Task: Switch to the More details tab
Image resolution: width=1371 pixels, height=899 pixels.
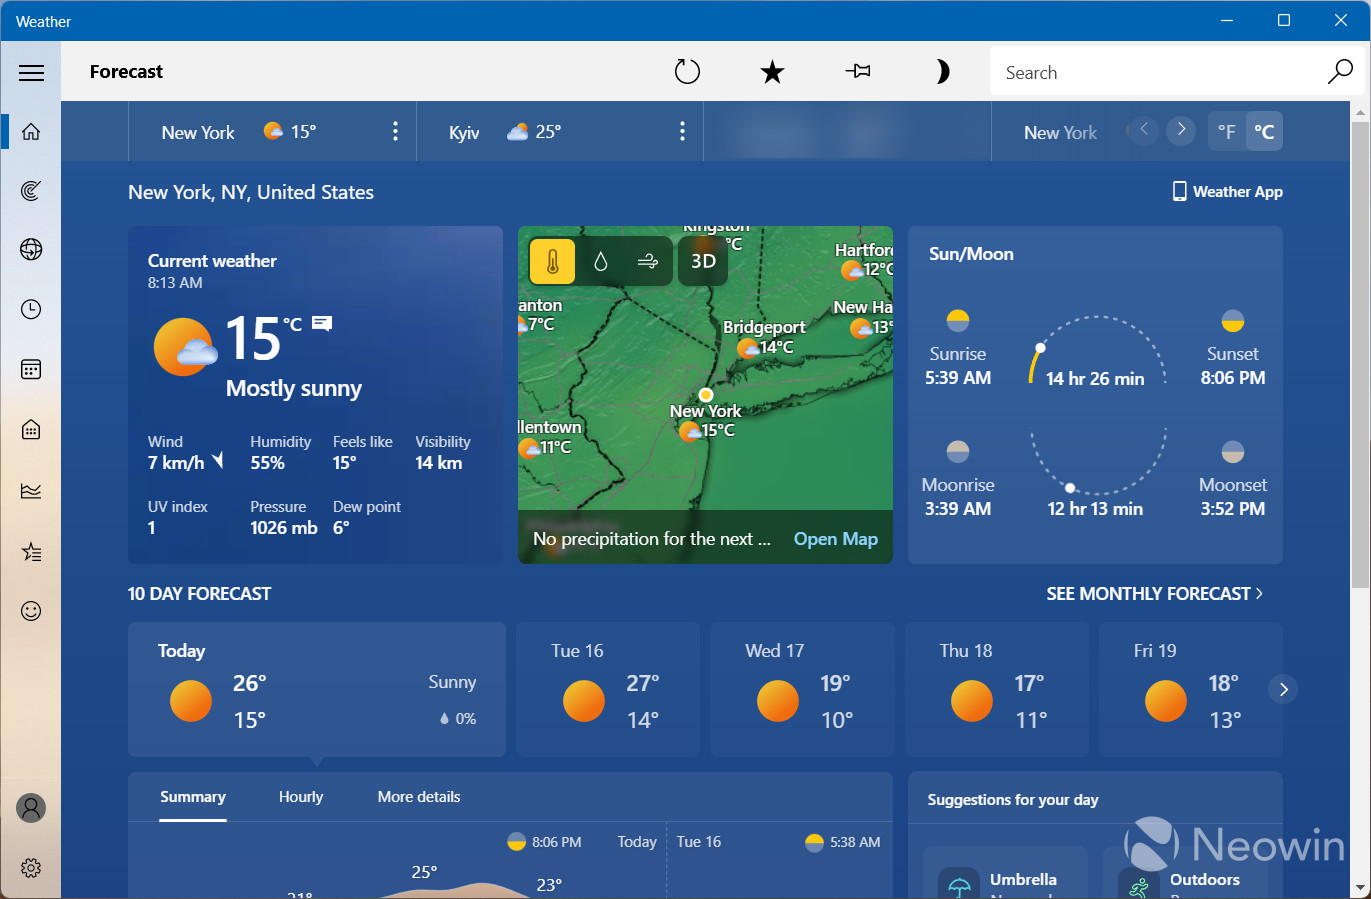Action: point(419,797)
